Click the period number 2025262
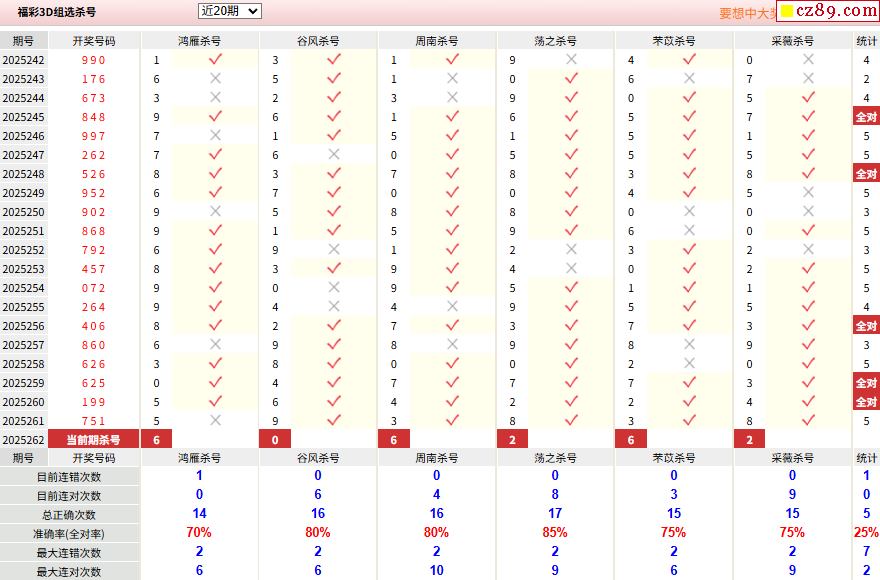880x580 pixels. point(24,440)
